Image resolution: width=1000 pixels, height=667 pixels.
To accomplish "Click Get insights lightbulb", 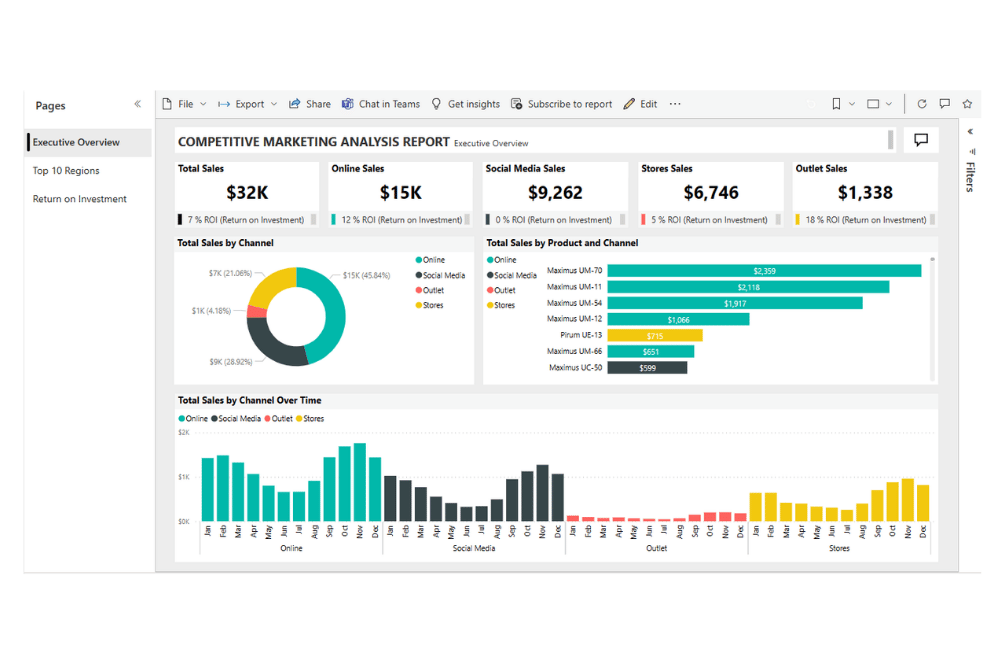I will coord(465,104).
